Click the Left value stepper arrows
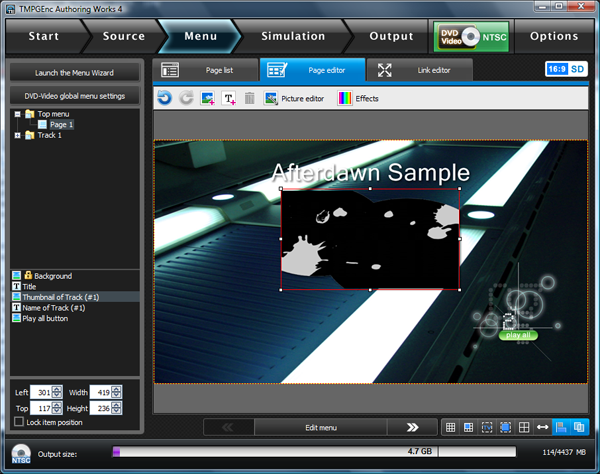 click(x=57, y=392)
